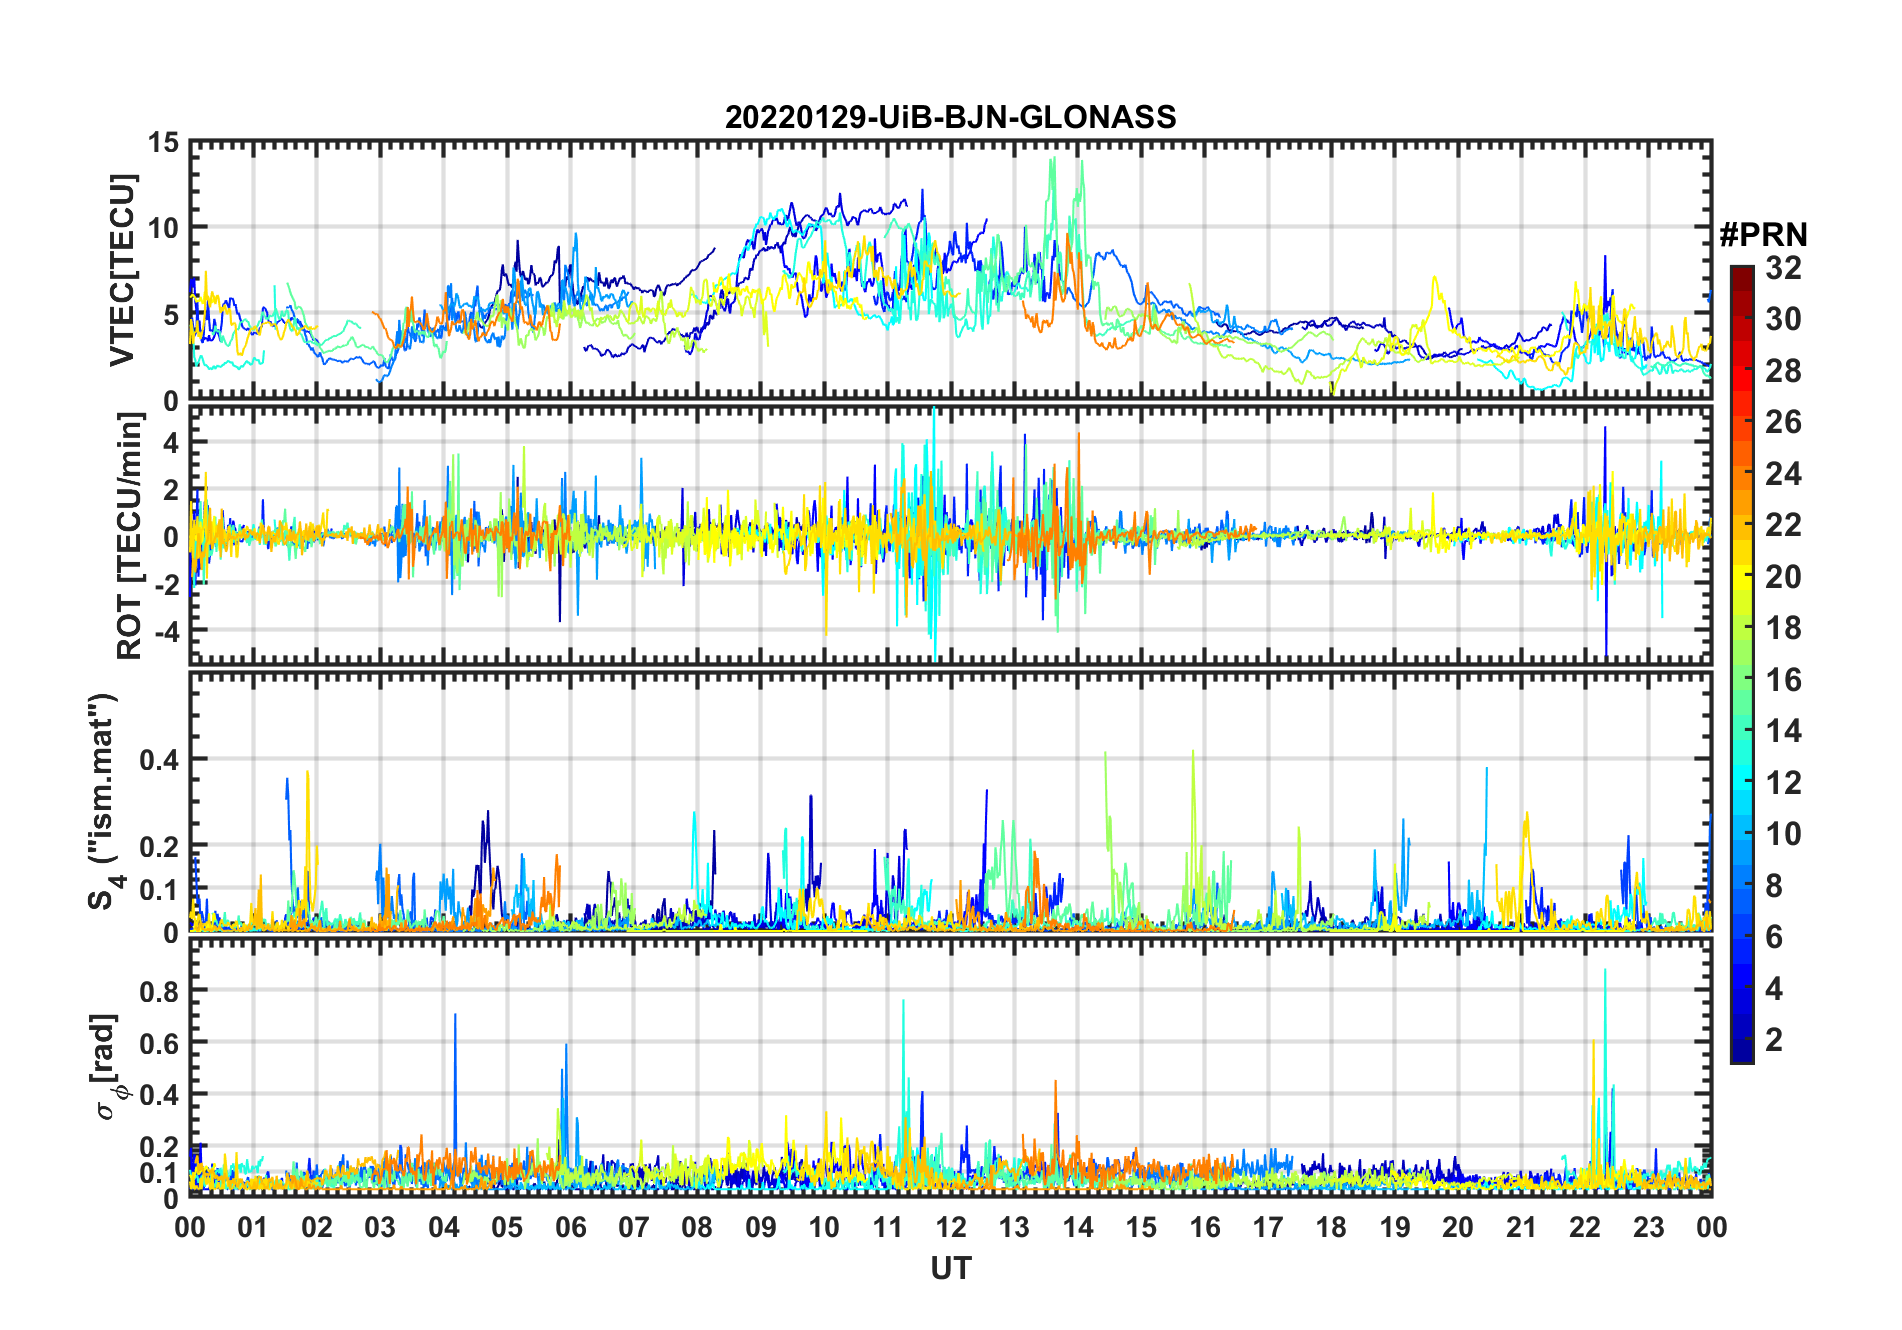Click VTEC y-axis tick label 10
Viewport: 1902px width, 1330px height.
pyautogui.click(x=164, y=228)
